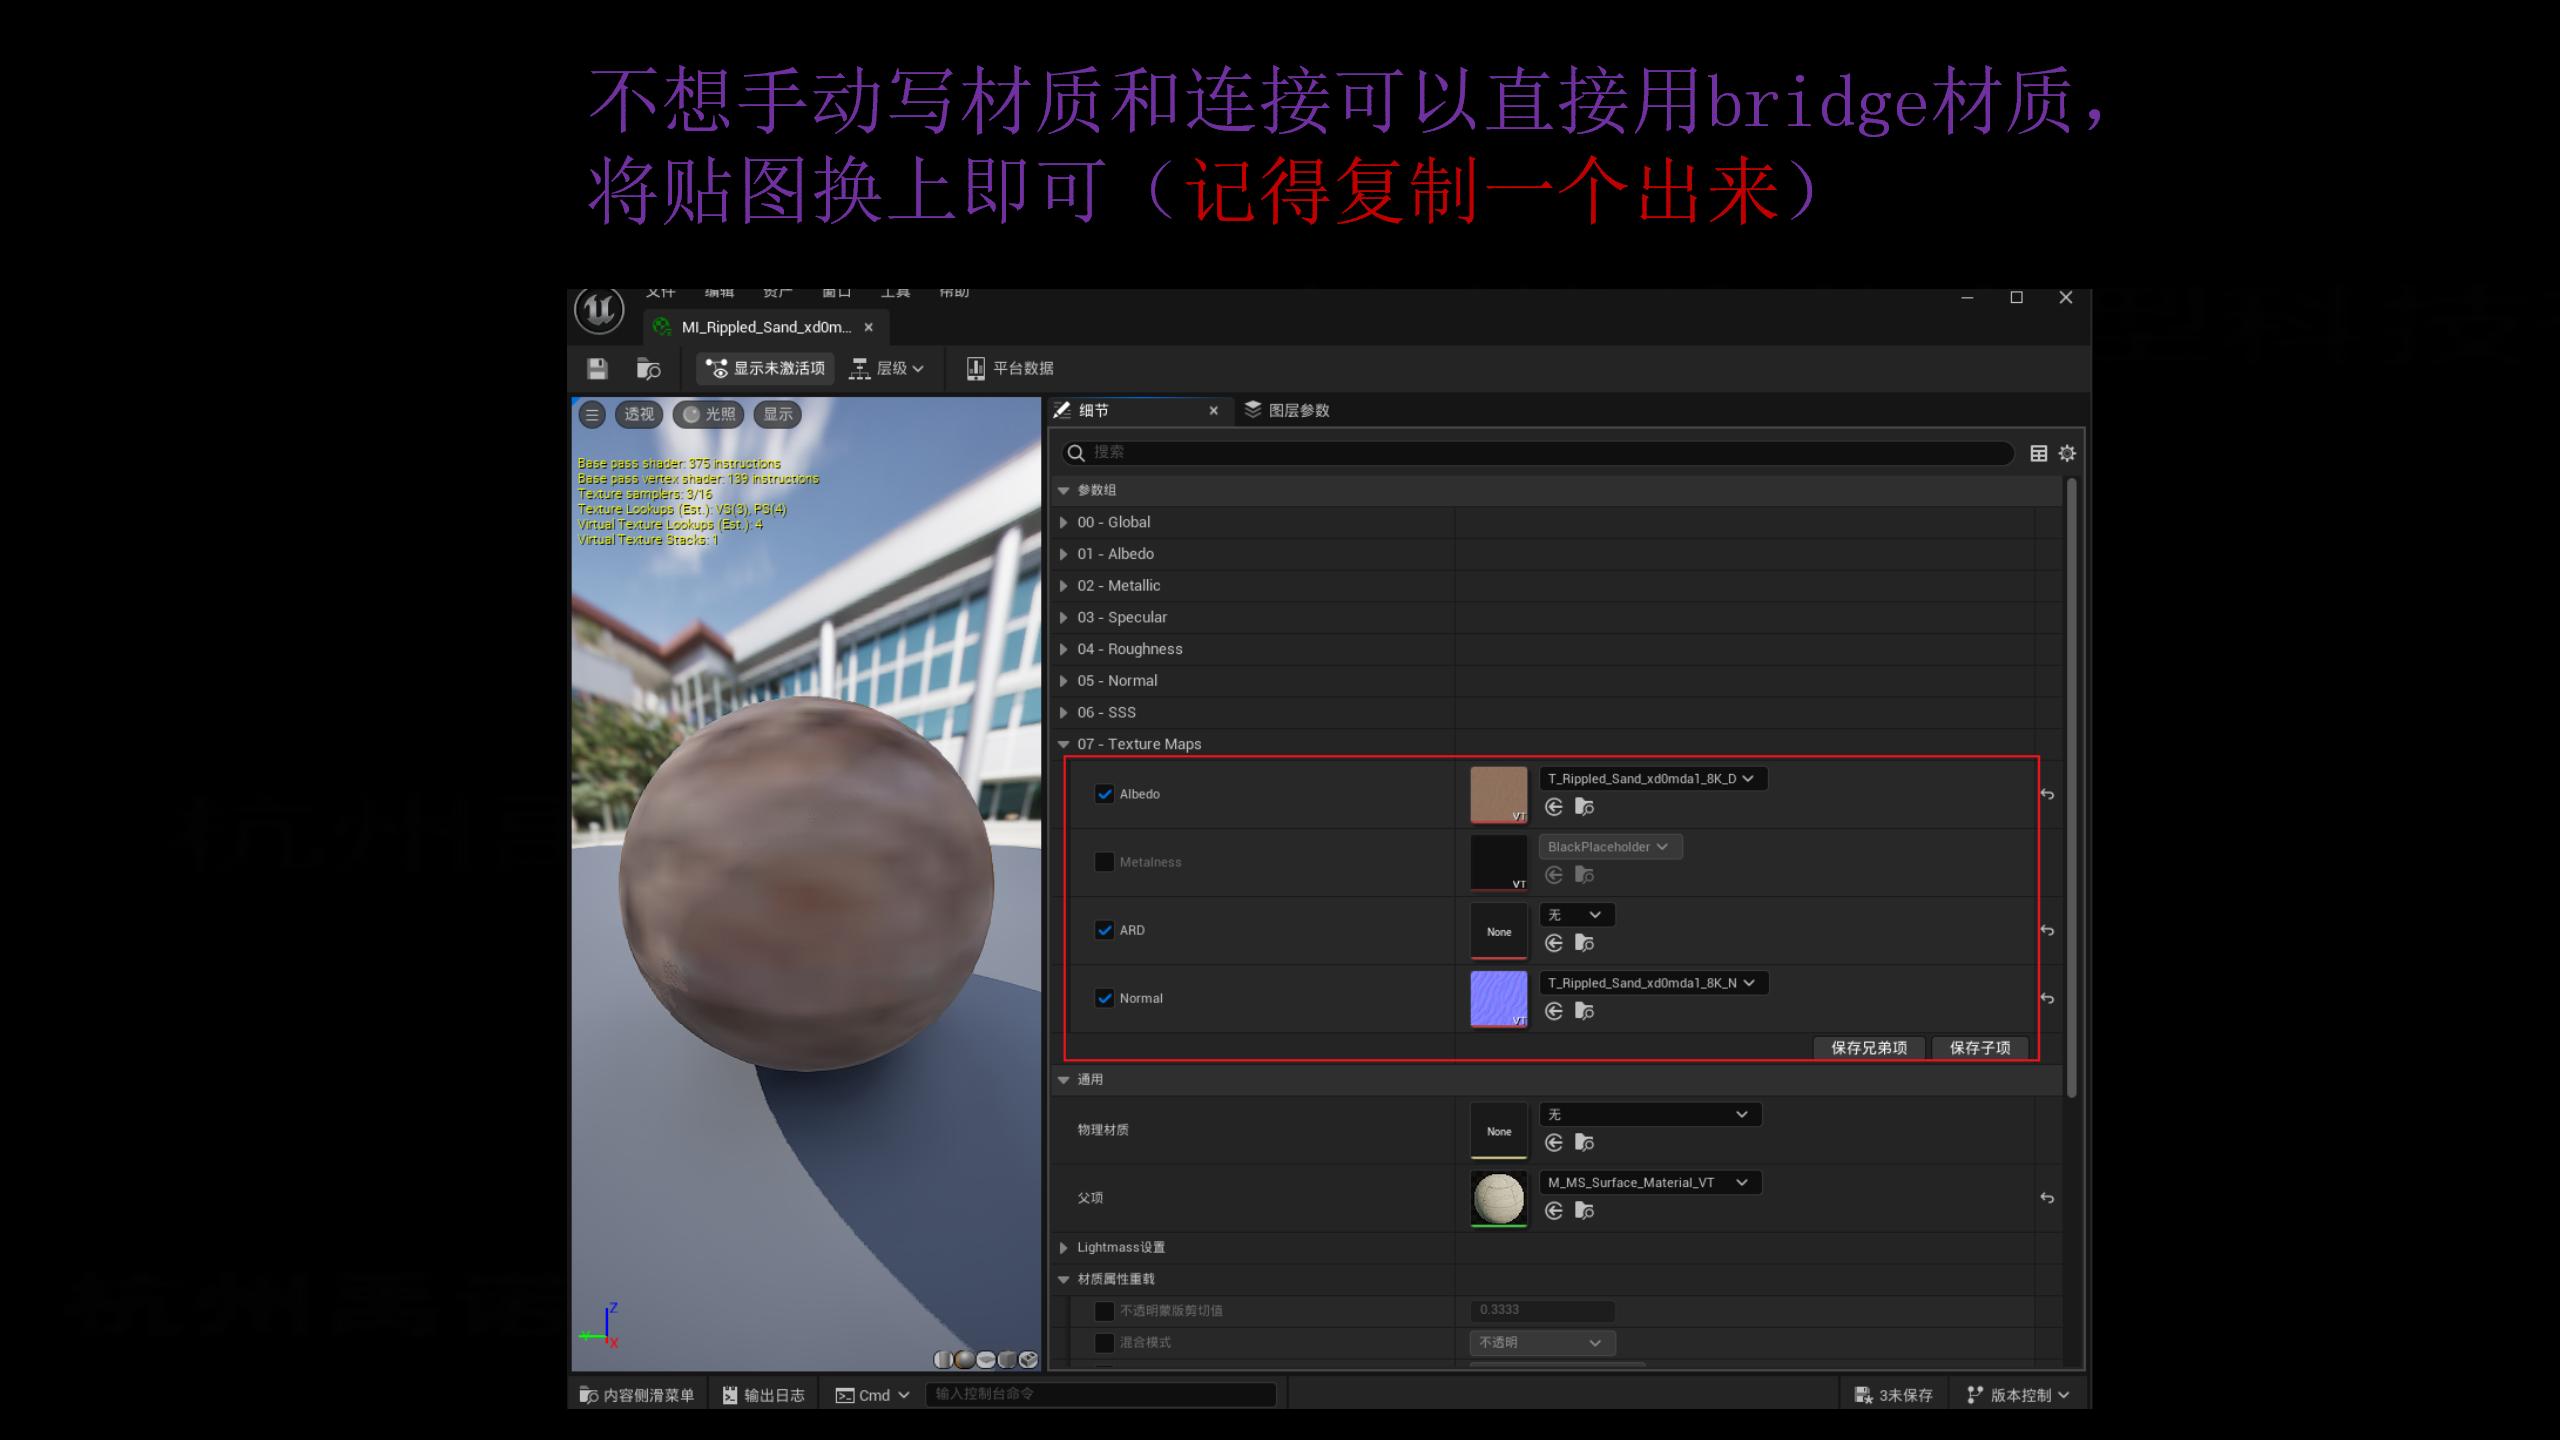
Task: Toggle the Normal texture checkbox
Action: click(x=1104, y=998)
